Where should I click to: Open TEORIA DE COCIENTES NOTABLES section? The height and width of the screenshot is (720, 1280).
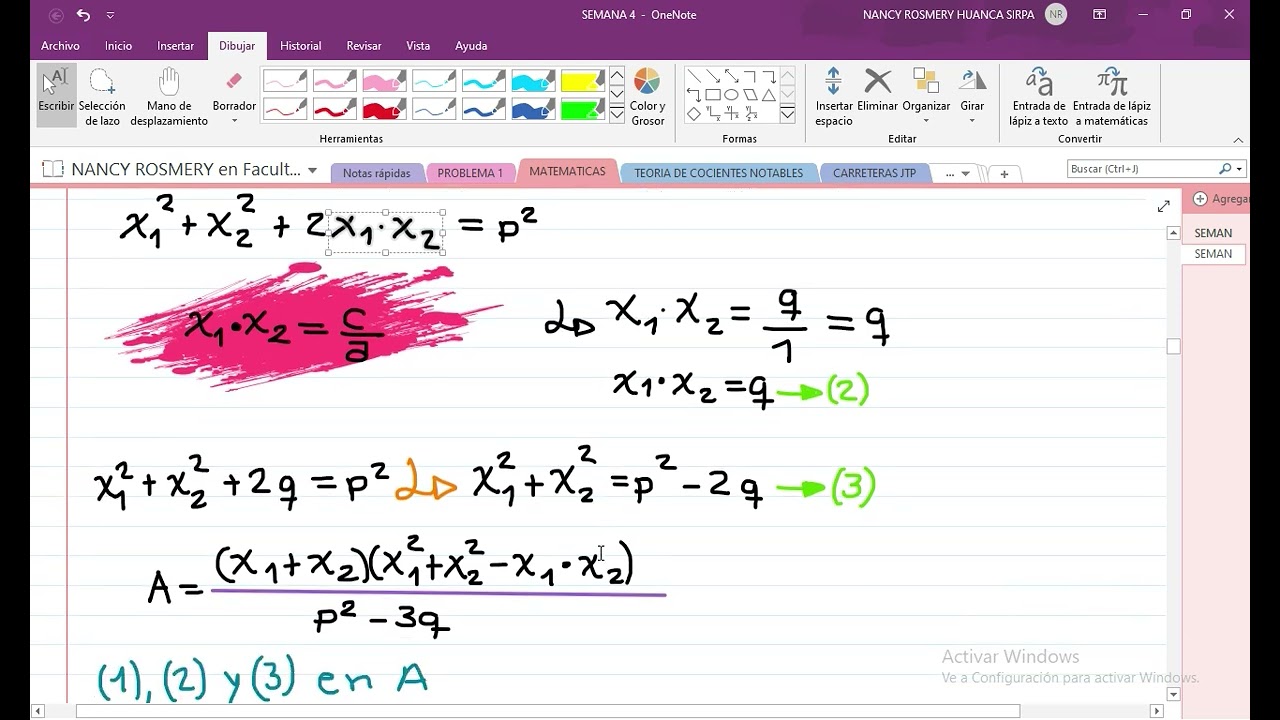pyautogui.click(x=718, y=173)
